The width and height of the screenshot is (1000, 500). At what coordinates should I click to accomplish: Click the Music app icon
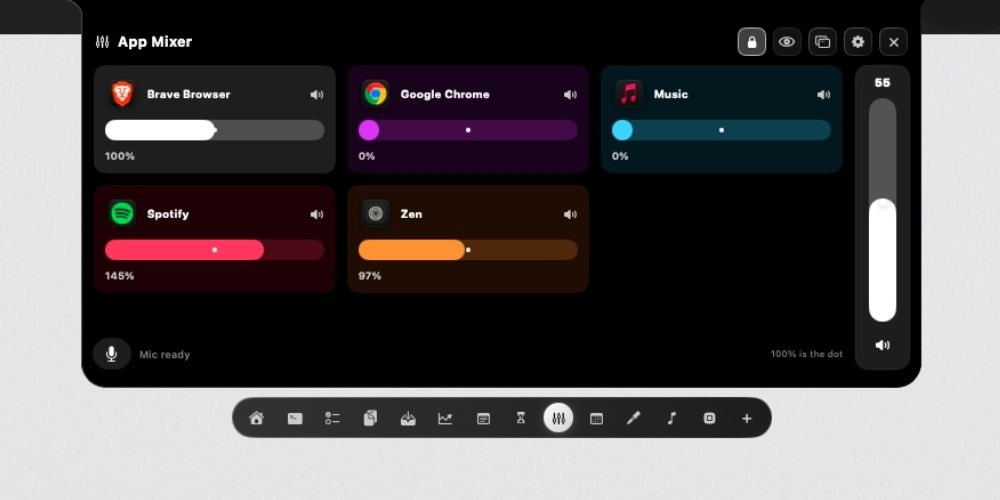pyautogui.click(x=629, y=94)
